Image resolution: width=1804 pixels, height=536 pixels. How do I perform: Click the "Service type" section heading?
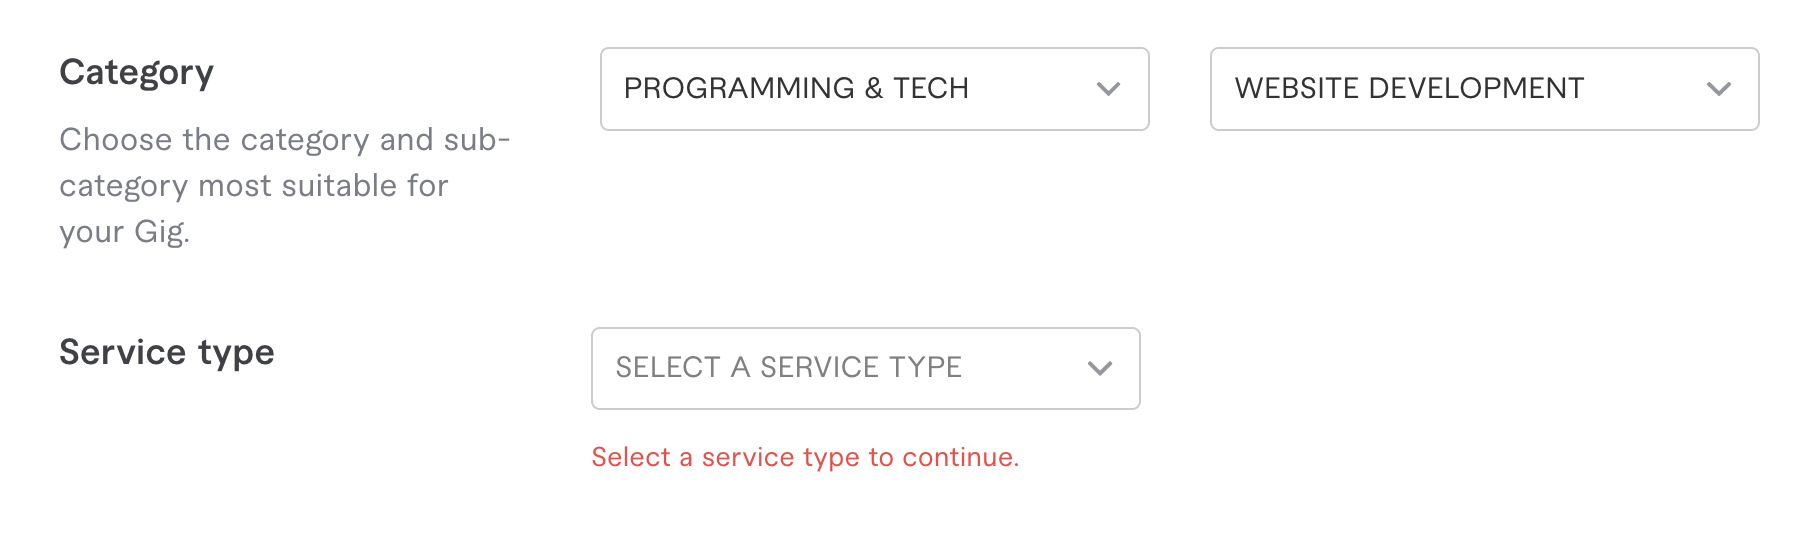[x=167, y=352]
